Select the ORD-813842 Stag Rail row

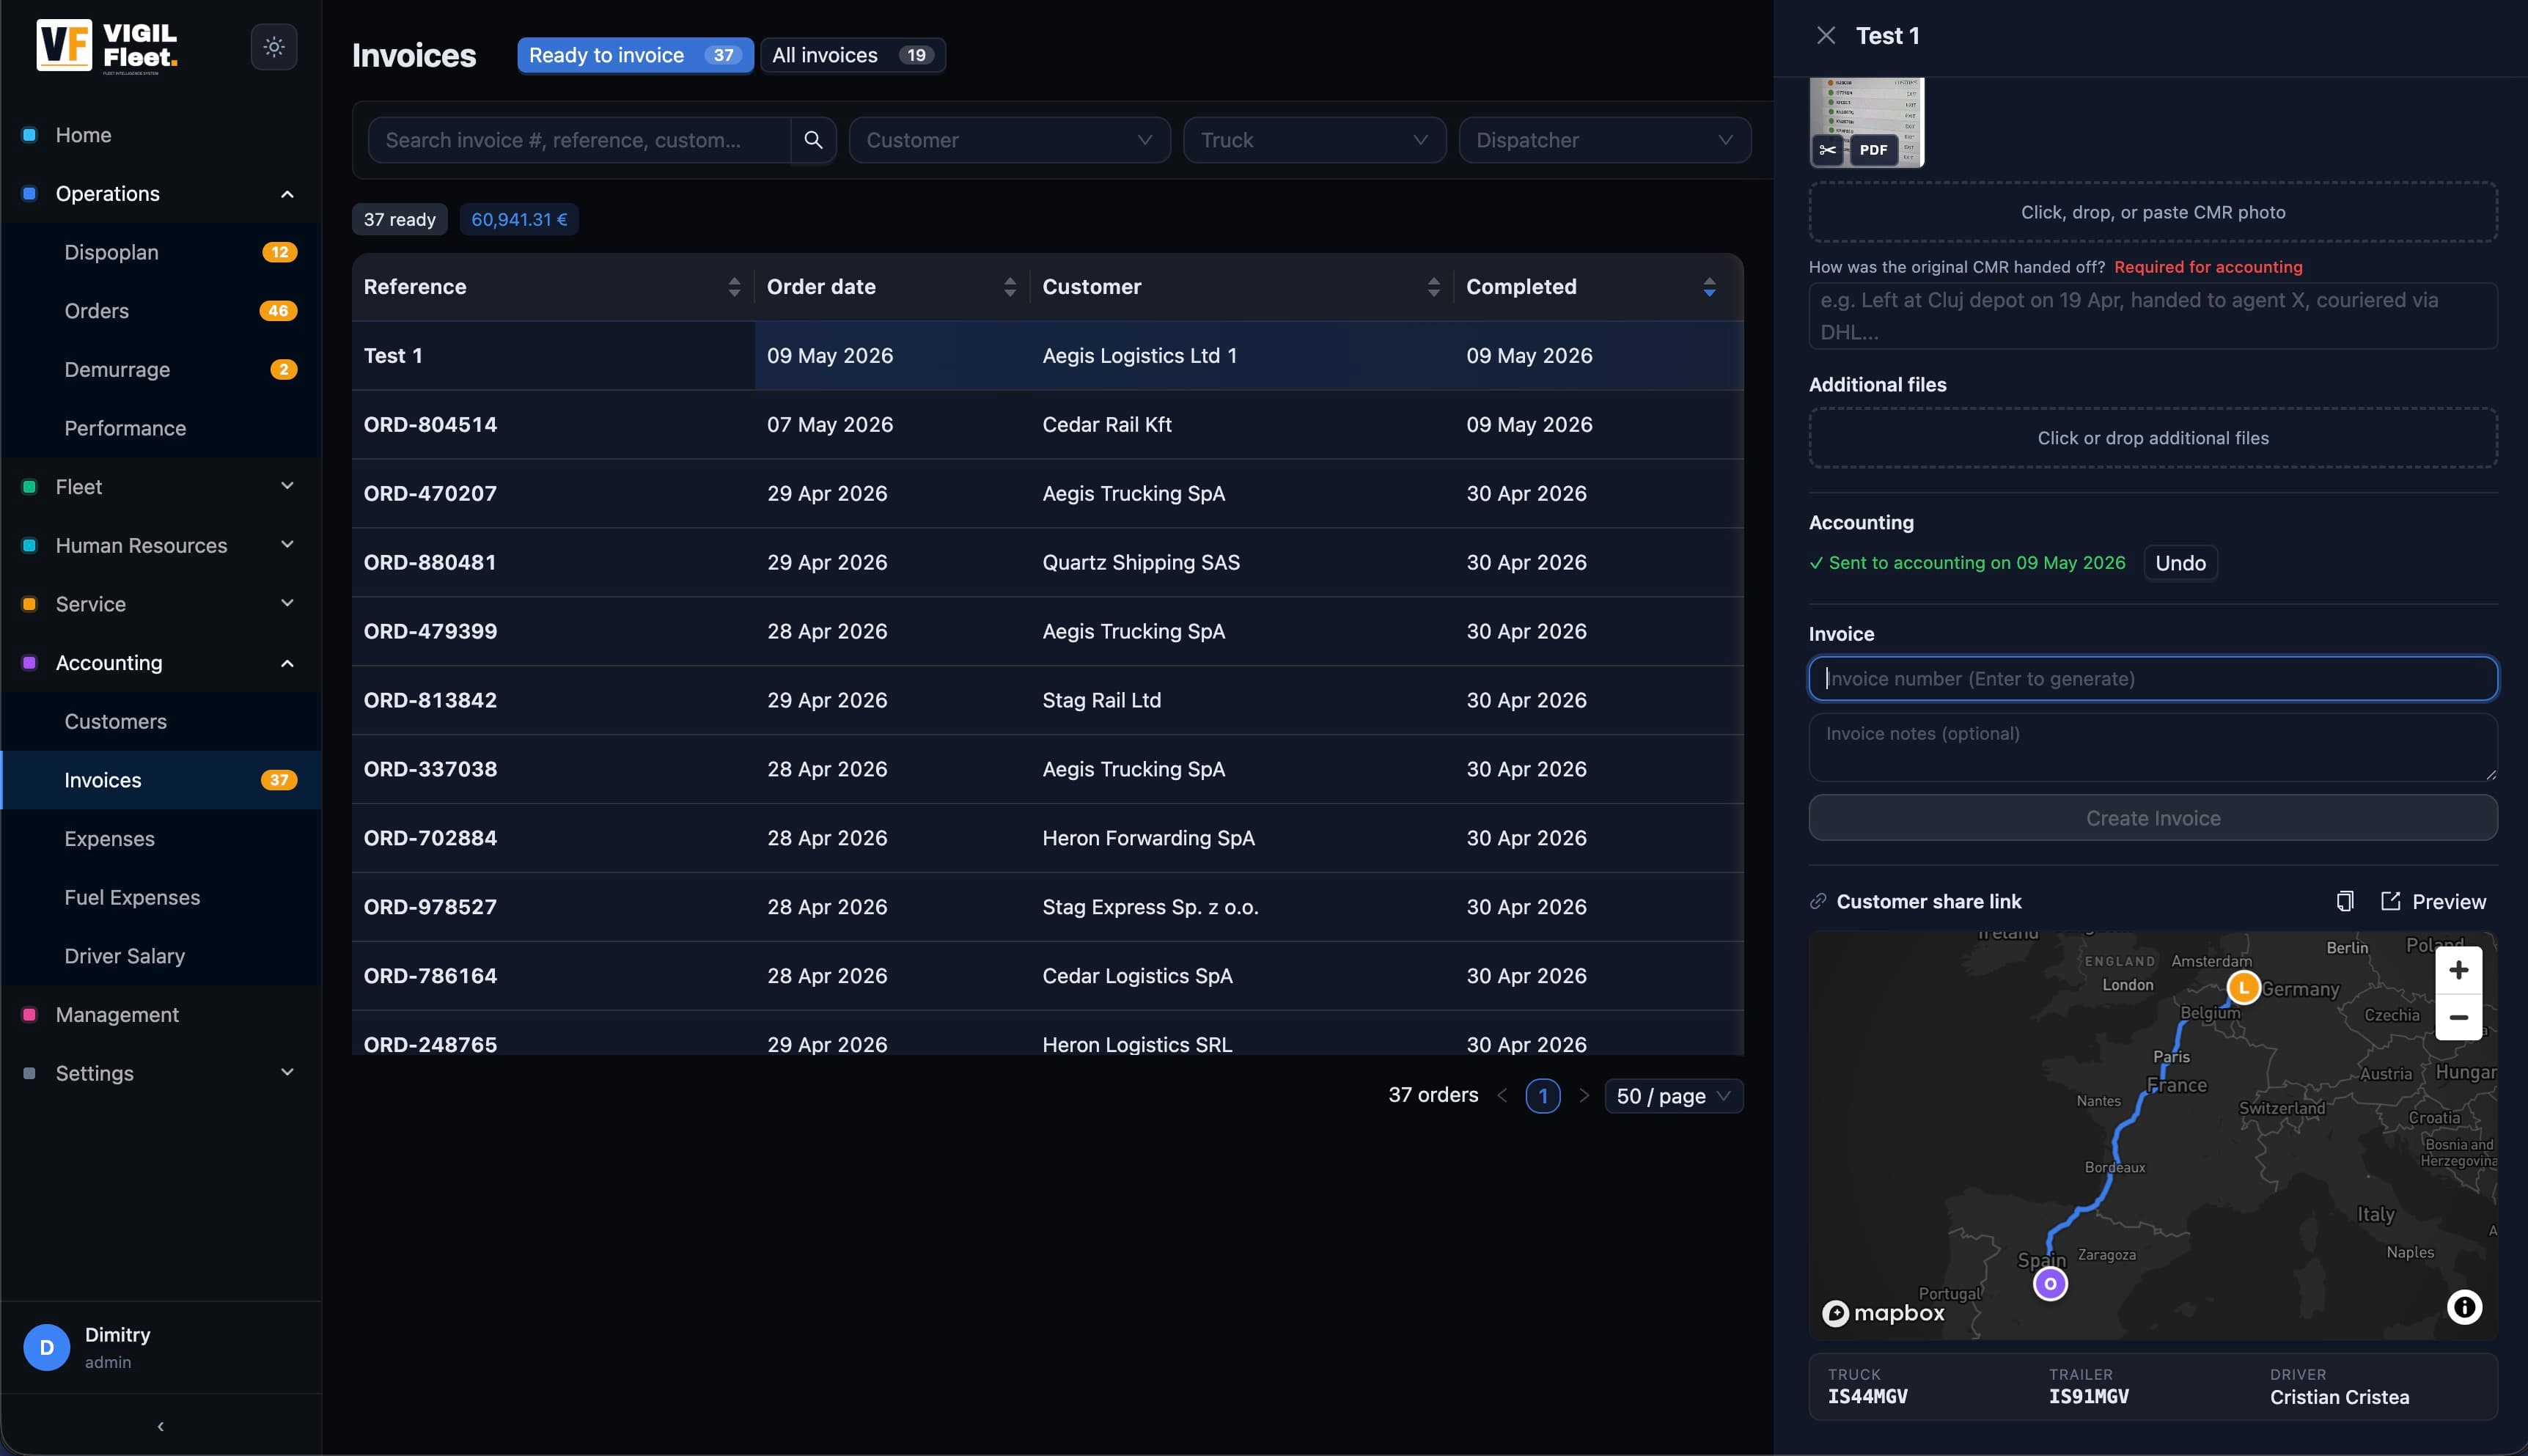coord(1047,701)
